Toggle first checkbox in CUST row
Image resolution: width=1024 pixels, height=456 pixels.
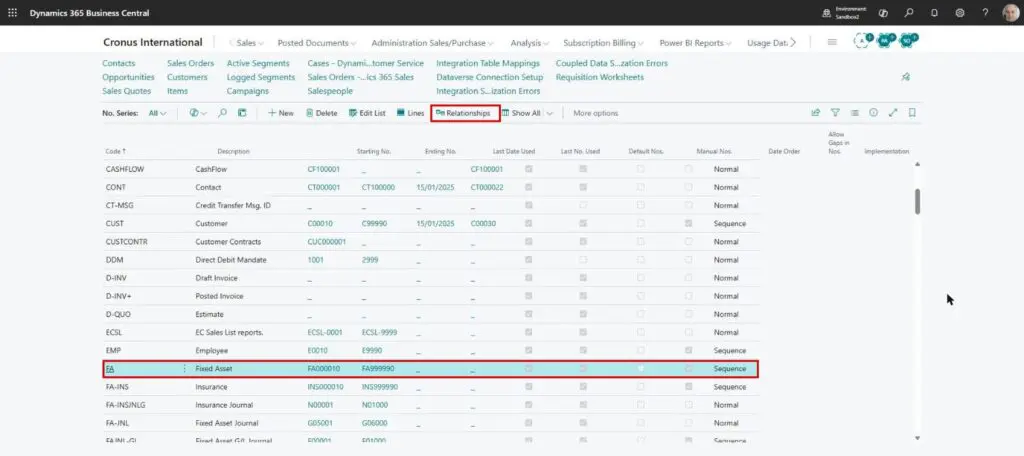(528, 223)
